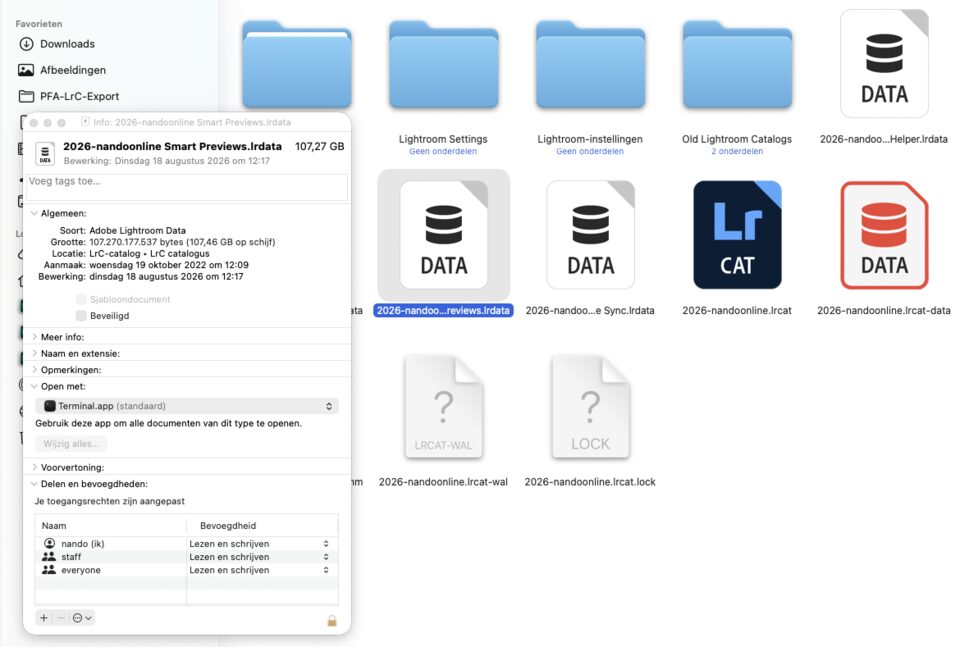Image resolution: width=960 pixels, height=647 pixels.
Task: Click the Info title bar file name
Action: [x=192, y=122]
